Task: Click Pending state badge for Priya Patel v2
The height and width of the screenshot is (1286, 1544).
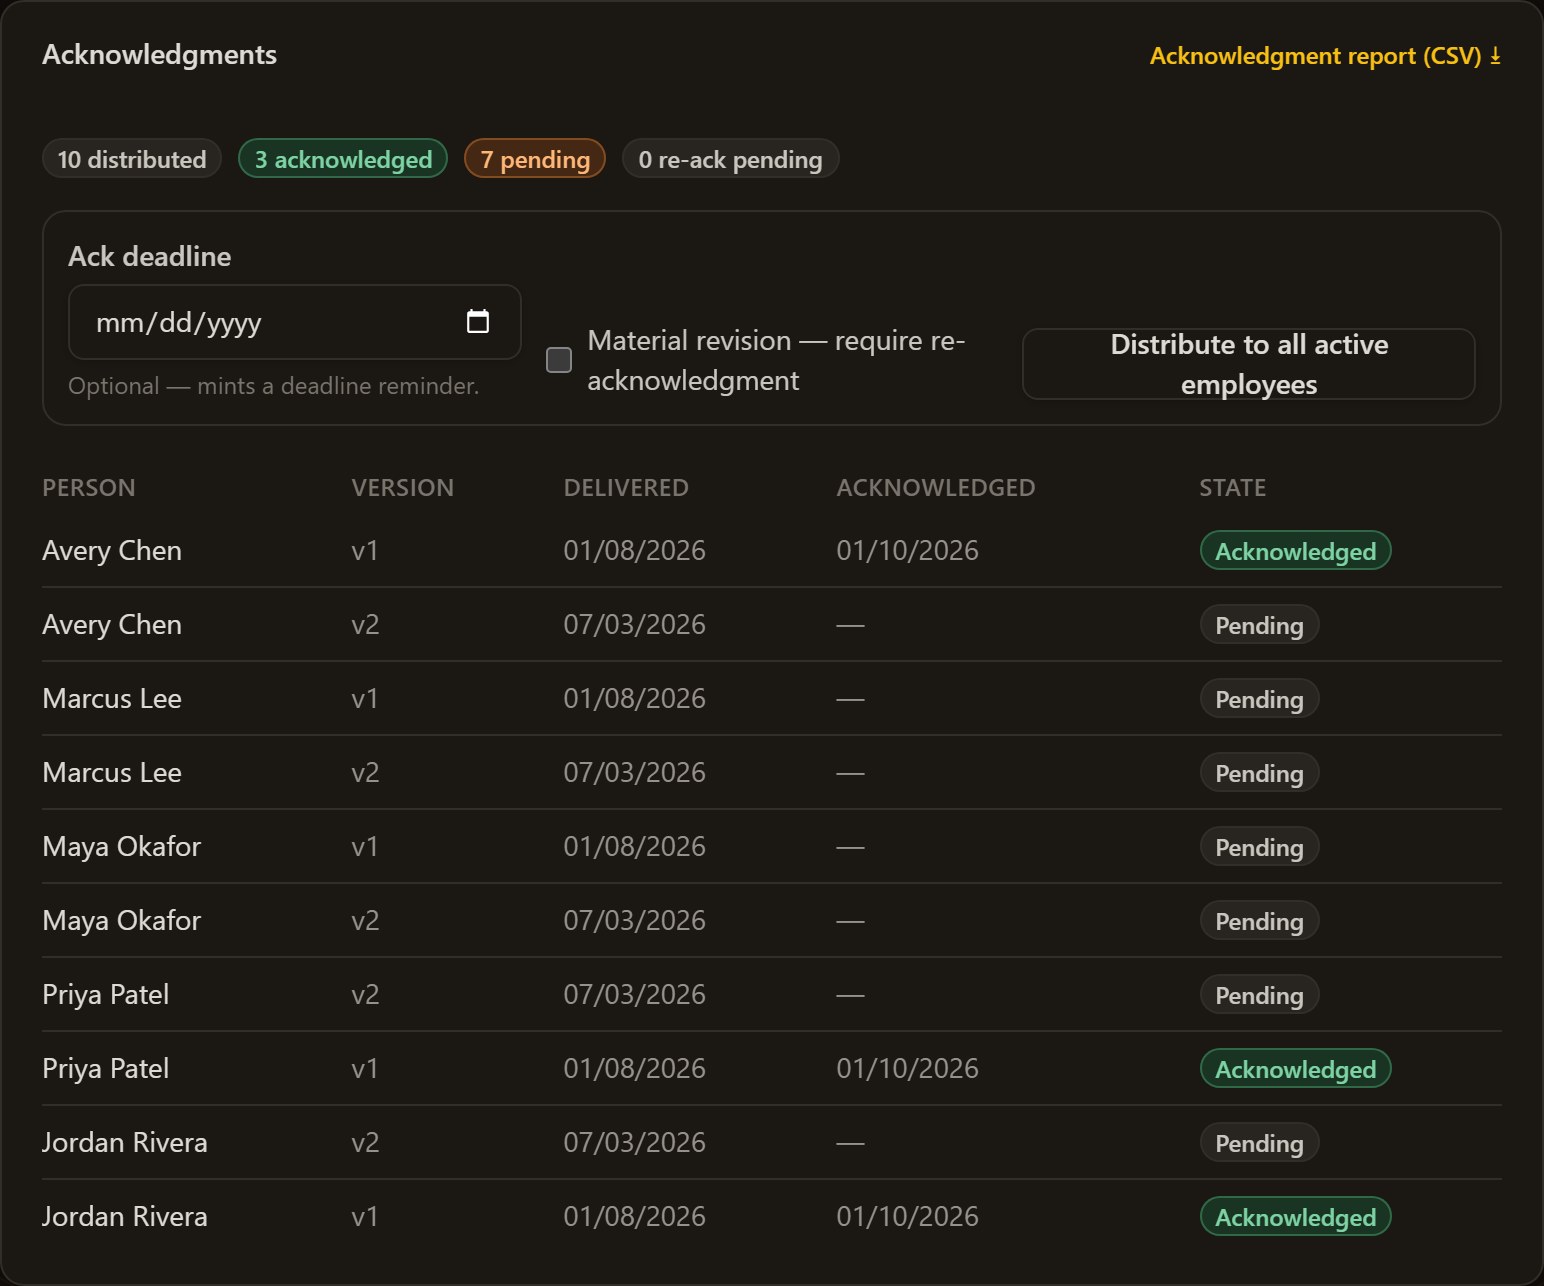Action: [x=1259, y=995]
